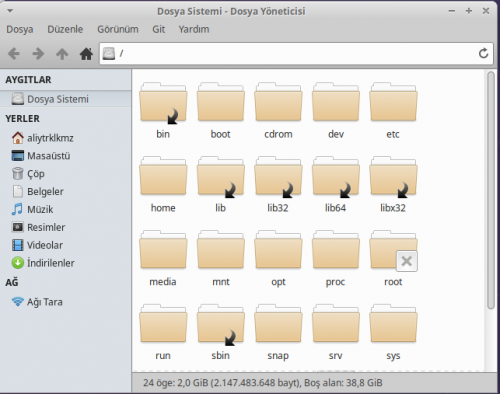Select the home folder icon

pyautogui.click(x=163, y=176)
